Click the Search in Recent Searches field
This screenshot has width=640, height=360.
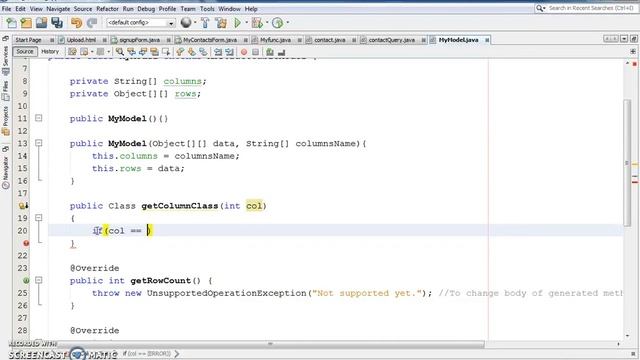(x=586, y=8)
